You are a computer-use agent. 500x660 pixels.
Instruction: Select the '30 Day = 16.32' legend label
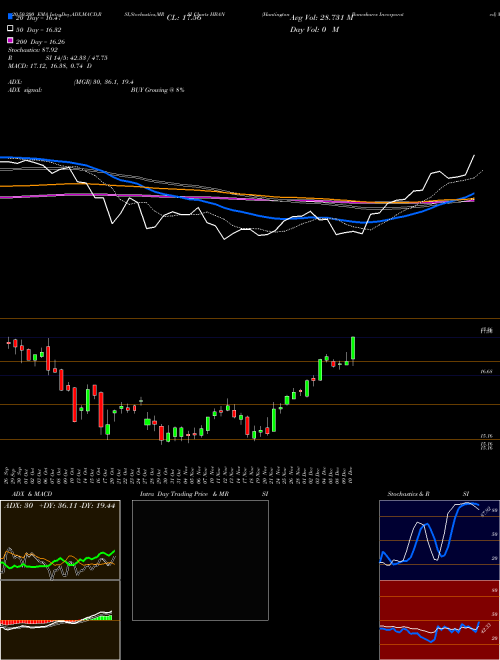point(38,30)
